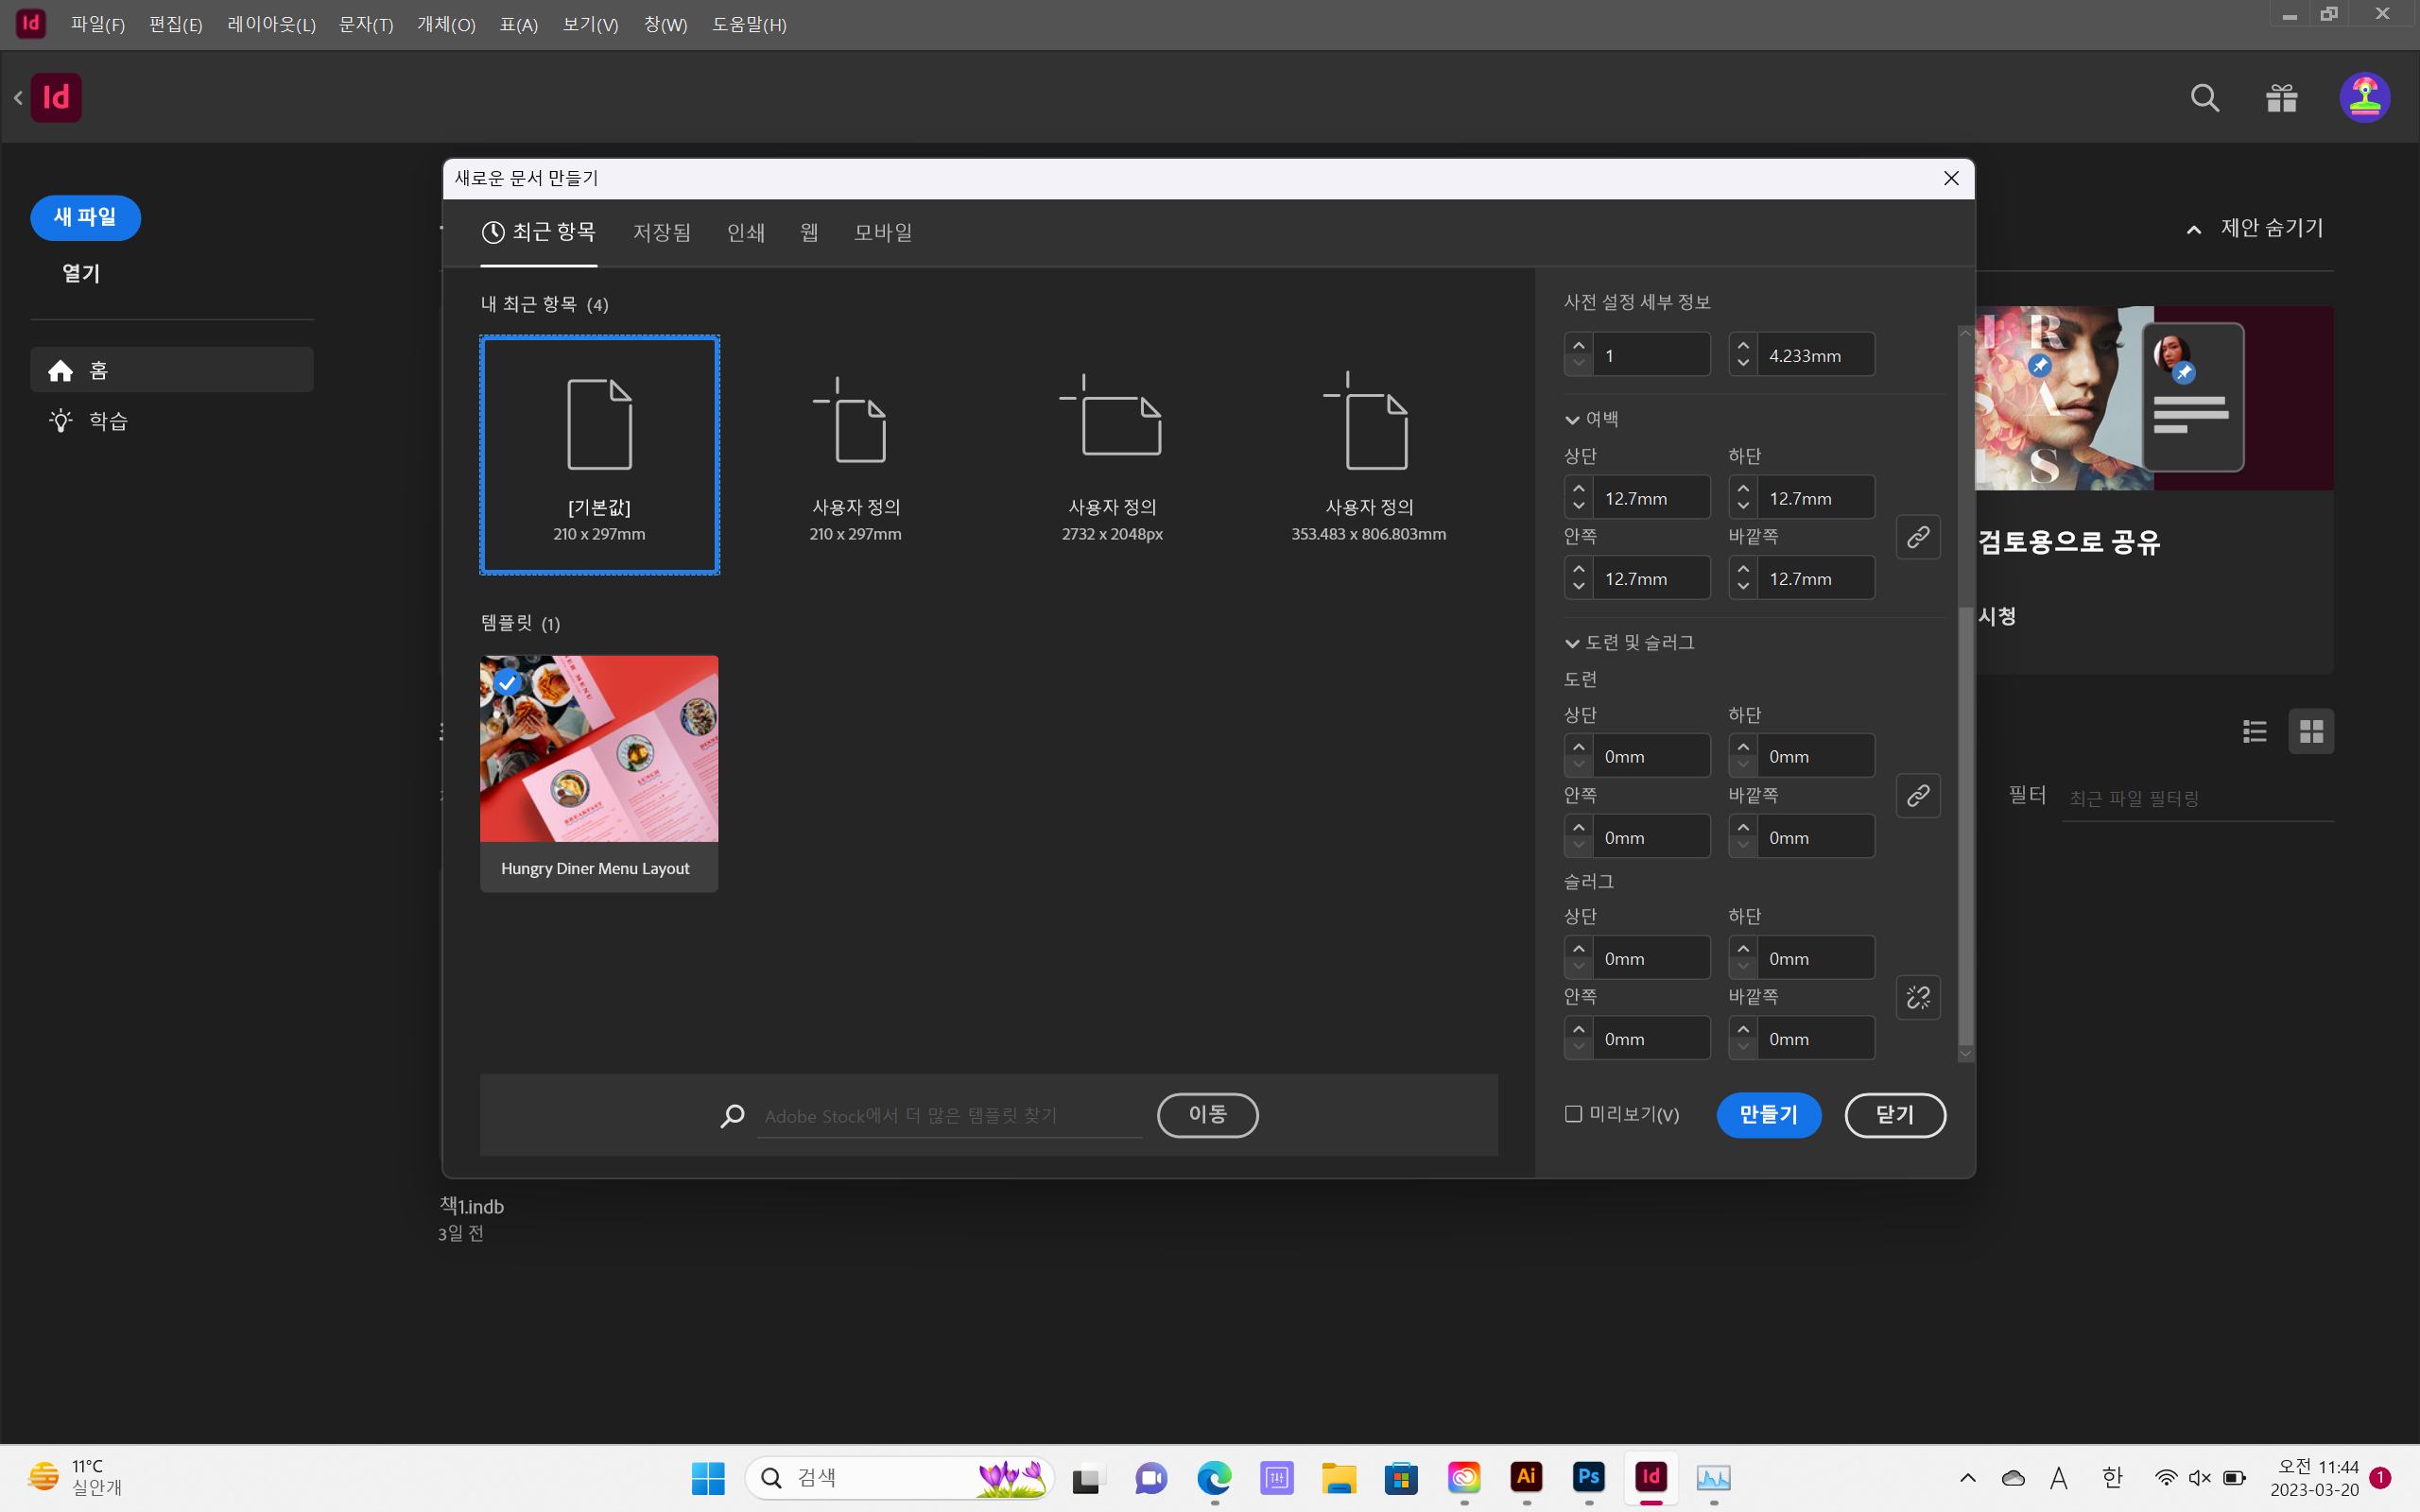Click the 만들기 create button
The width and height of the screenshot is (2420, 1512).
tap(1768, 1115)
